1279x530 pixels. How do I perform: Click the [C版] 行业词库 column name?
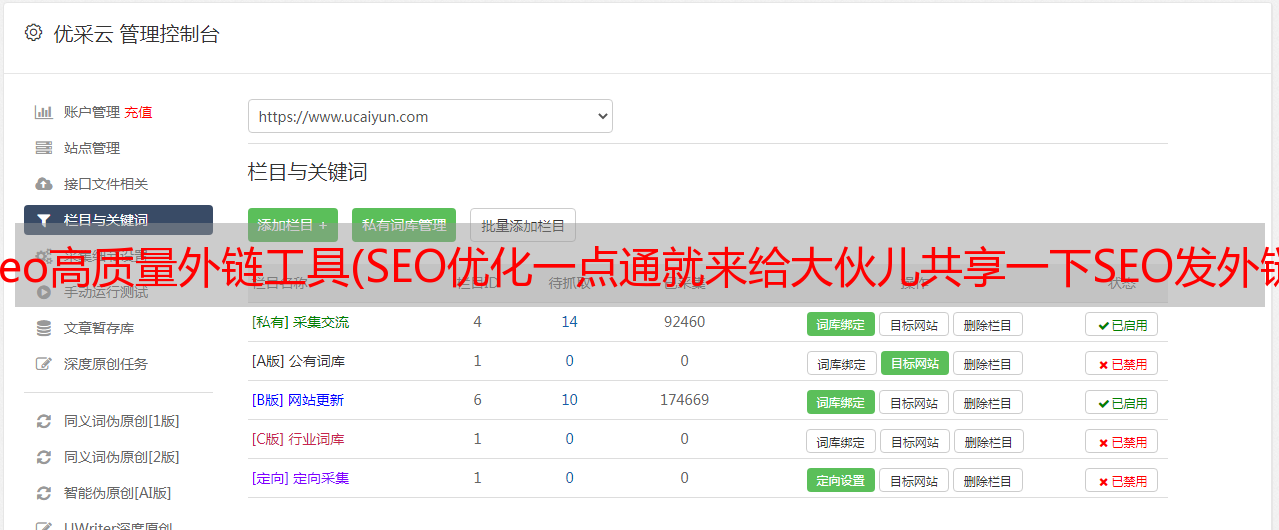(298, 439)
